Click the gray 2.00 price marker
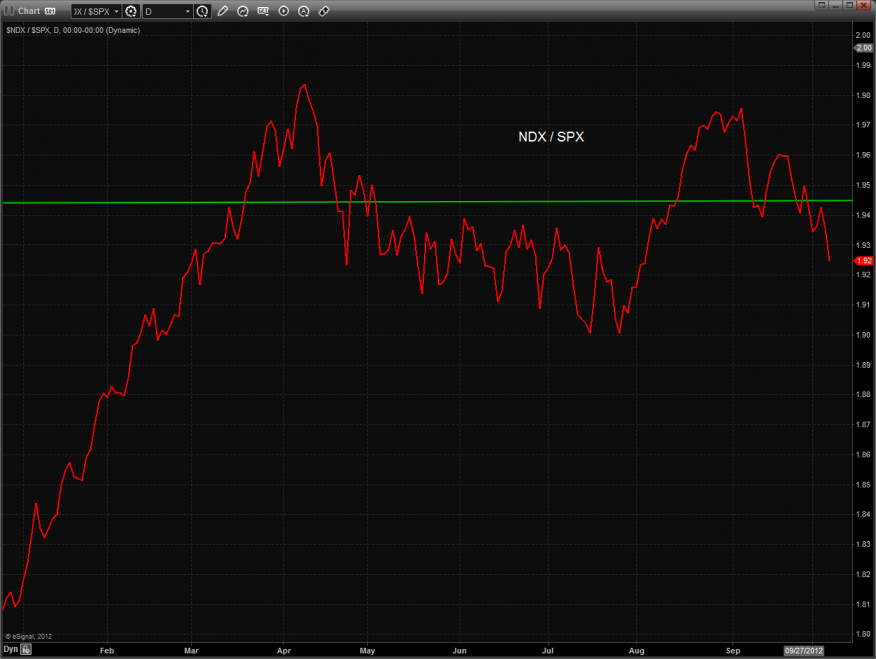 (865, 47)
